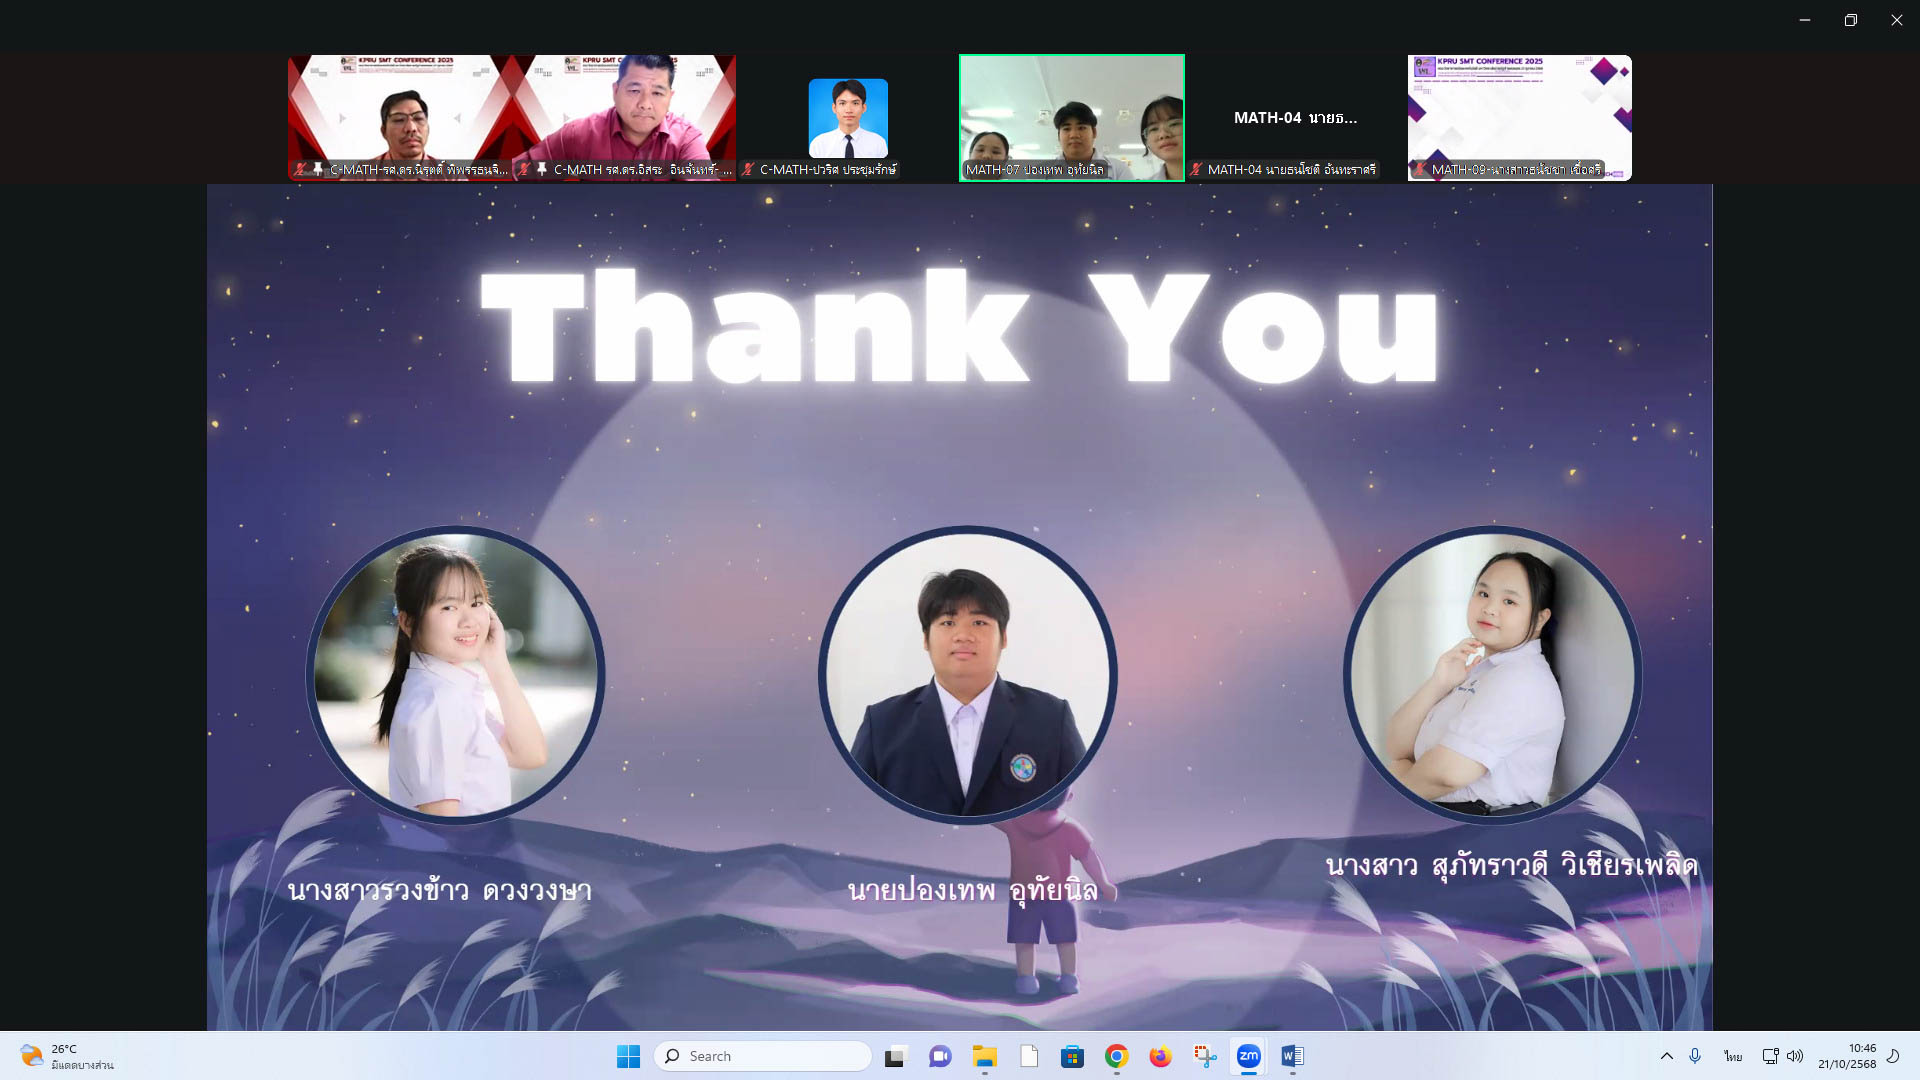Click the Task View icon
This screenshot has height=1080, width=1920.
tap(896, 1056)
